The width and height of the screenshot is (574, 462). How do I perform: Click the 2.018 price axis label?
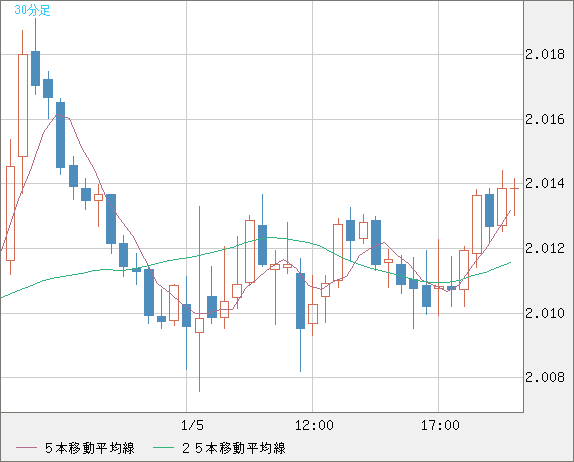pyautogui.click(x=545, y=55)
